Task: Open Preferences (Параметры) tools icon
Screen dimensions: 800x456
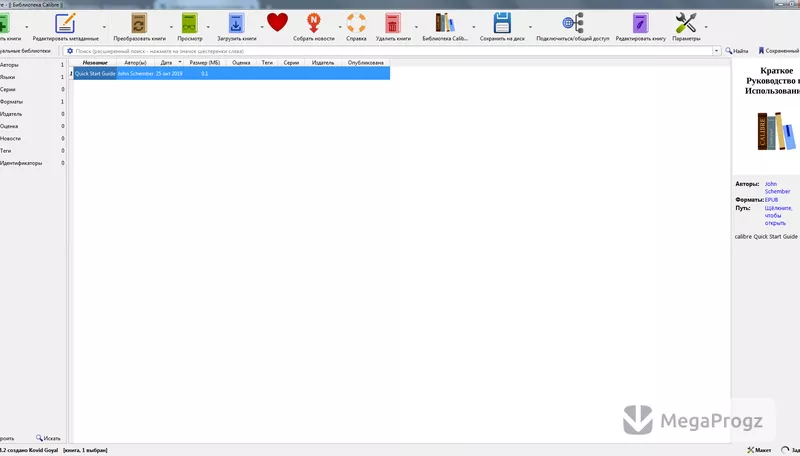Action: tap(686, 23)
